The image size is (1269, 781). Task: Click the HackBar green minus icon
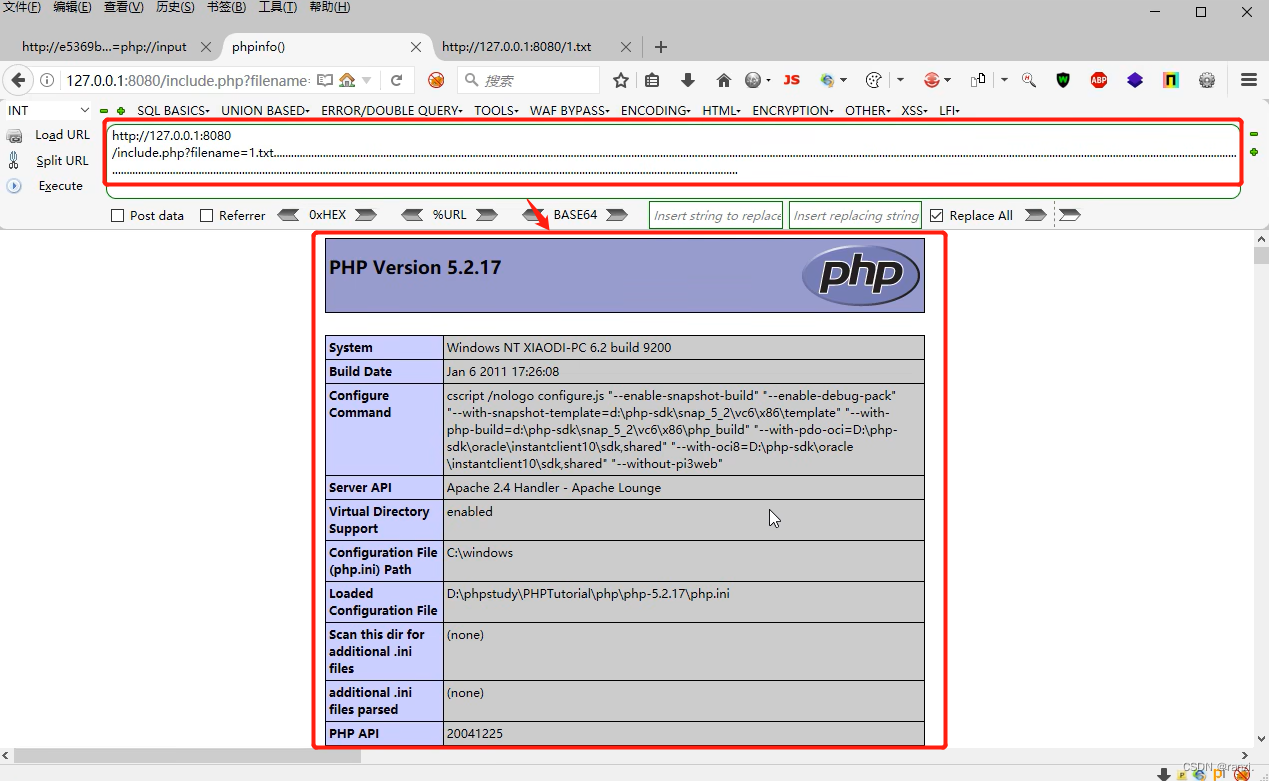(x=104, y=110)
